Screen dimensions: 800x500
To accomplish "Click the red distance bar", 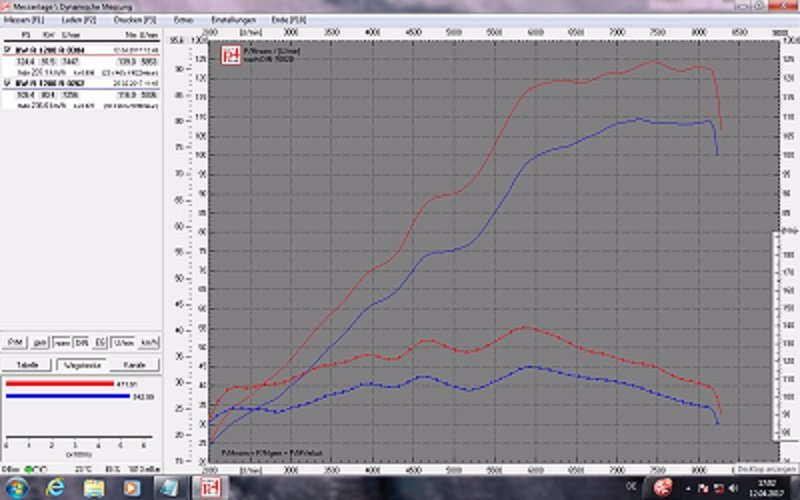I will pos(60,384).
